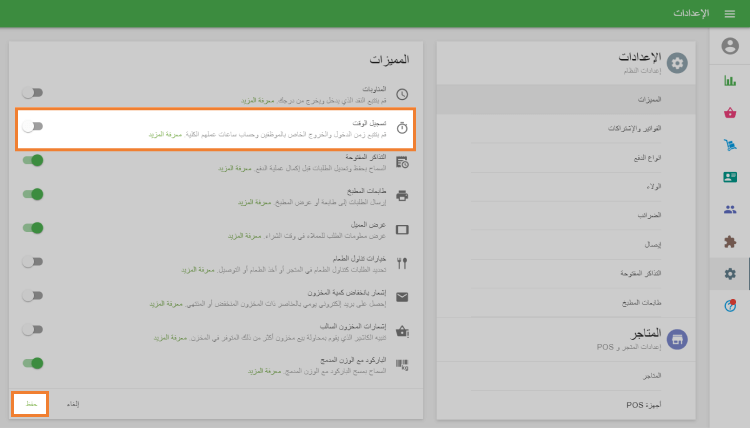Open Settings via the gear sidebar icon
The width and height of the screenshot is (750, 428).
[730, 274]
